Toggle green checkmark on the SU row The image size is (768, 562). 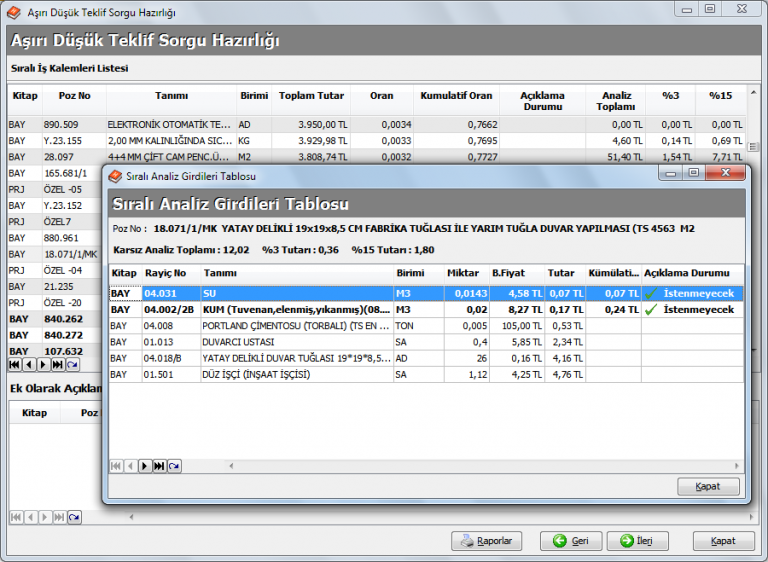pyautogui.click(x=650, y=294)
